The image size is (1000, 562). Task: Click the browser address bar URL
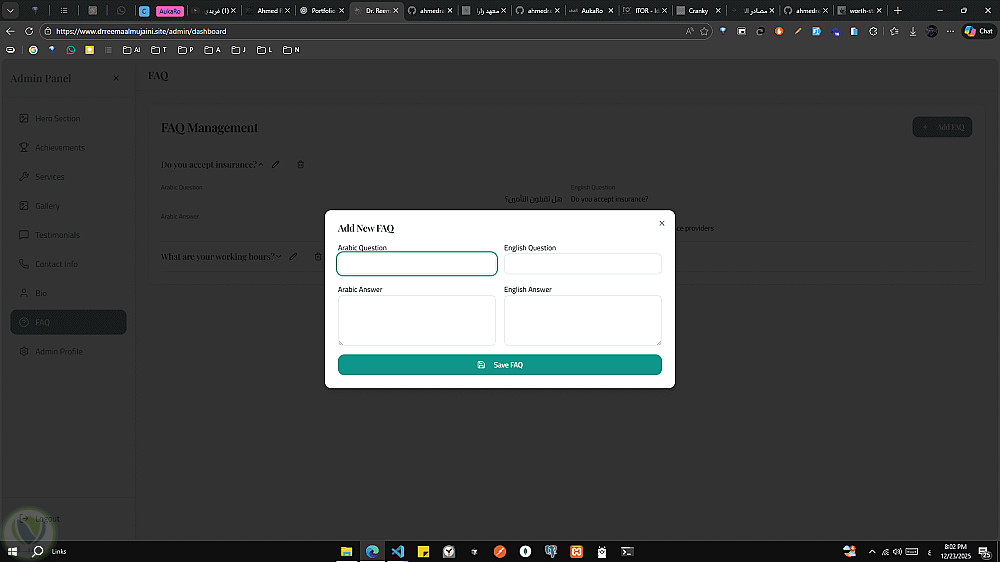click(x=141, y=31)
